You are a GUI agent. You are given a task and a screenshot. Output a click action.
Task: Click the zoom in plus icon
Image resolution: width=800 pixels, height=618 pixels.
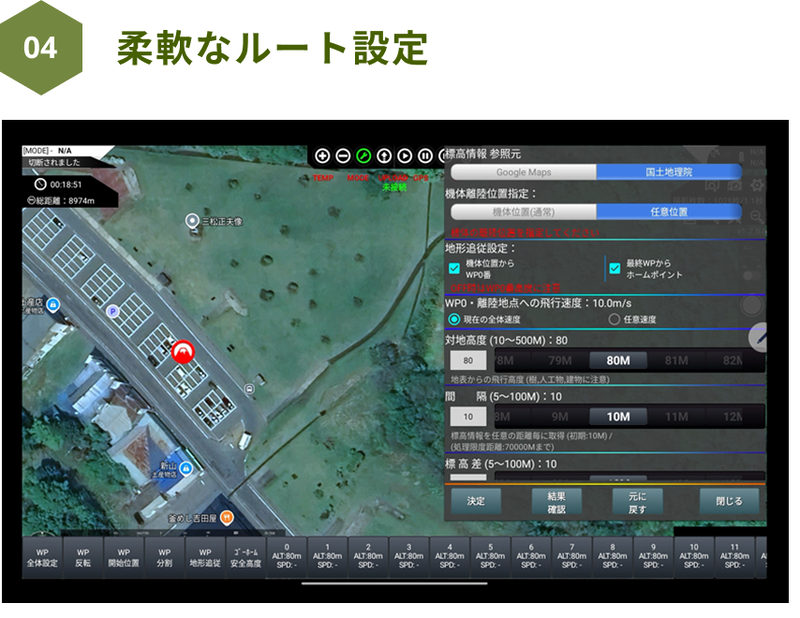point(322,156)
